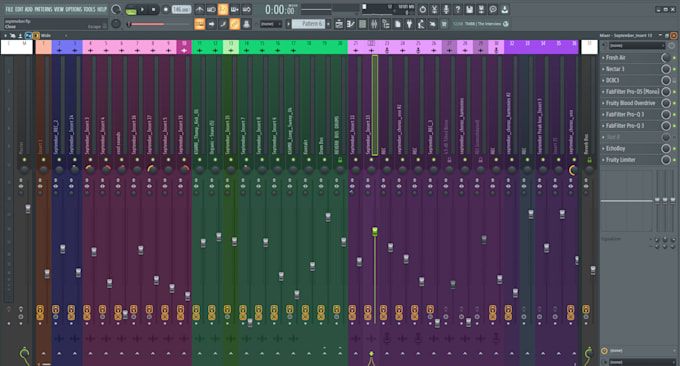
Task: Toggle the orange typing keyboard to piano icon
Action: click(x=199, y=24)
